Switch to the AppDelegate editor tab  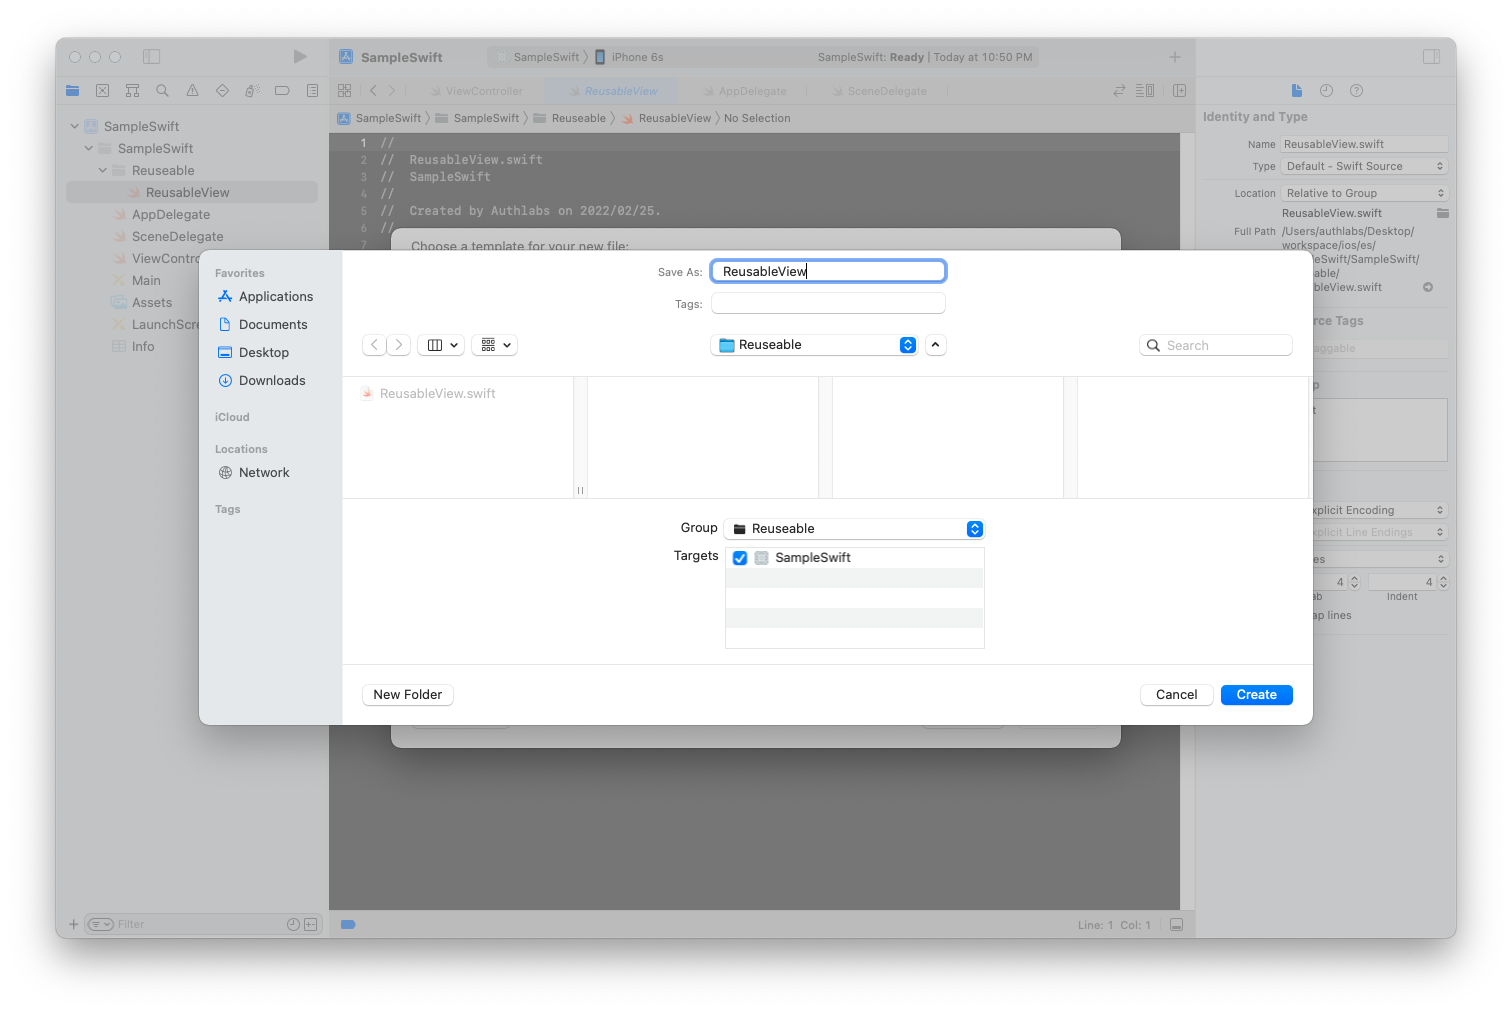point(746,91)
